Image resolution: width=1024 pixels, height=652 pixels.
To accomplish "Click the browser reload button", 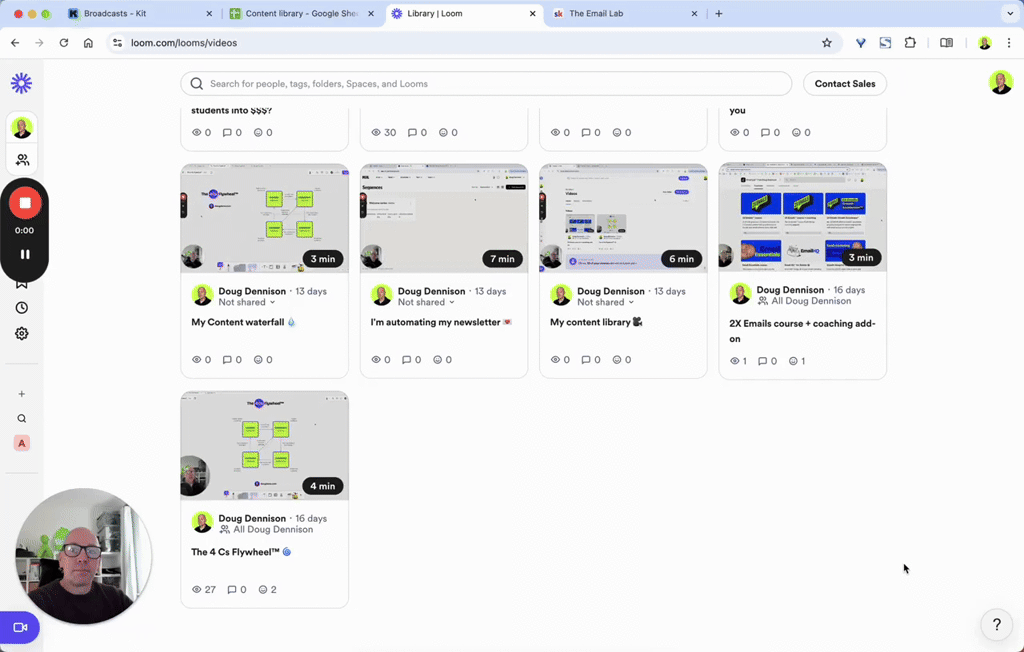I will coord(63,43).
